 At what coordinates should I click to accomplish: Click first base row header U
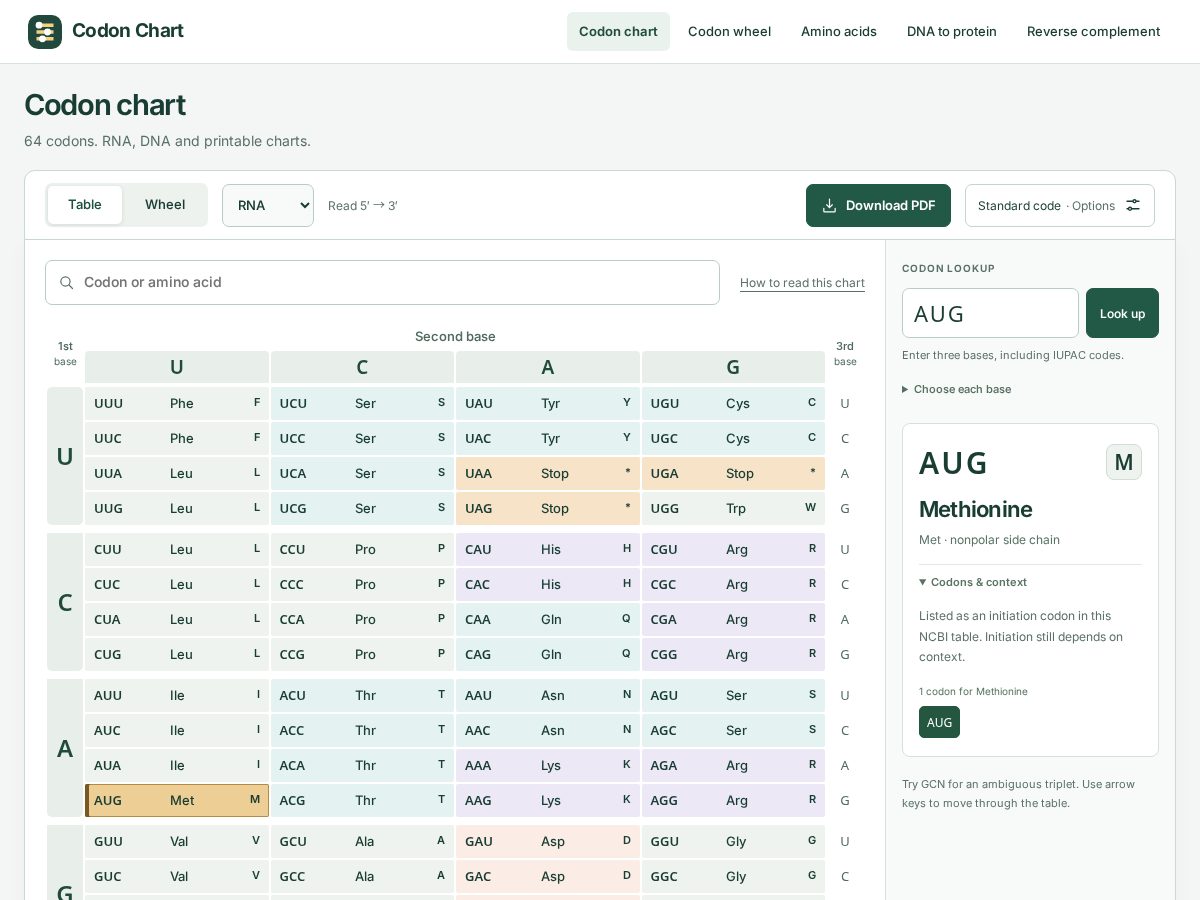[65, 456]
